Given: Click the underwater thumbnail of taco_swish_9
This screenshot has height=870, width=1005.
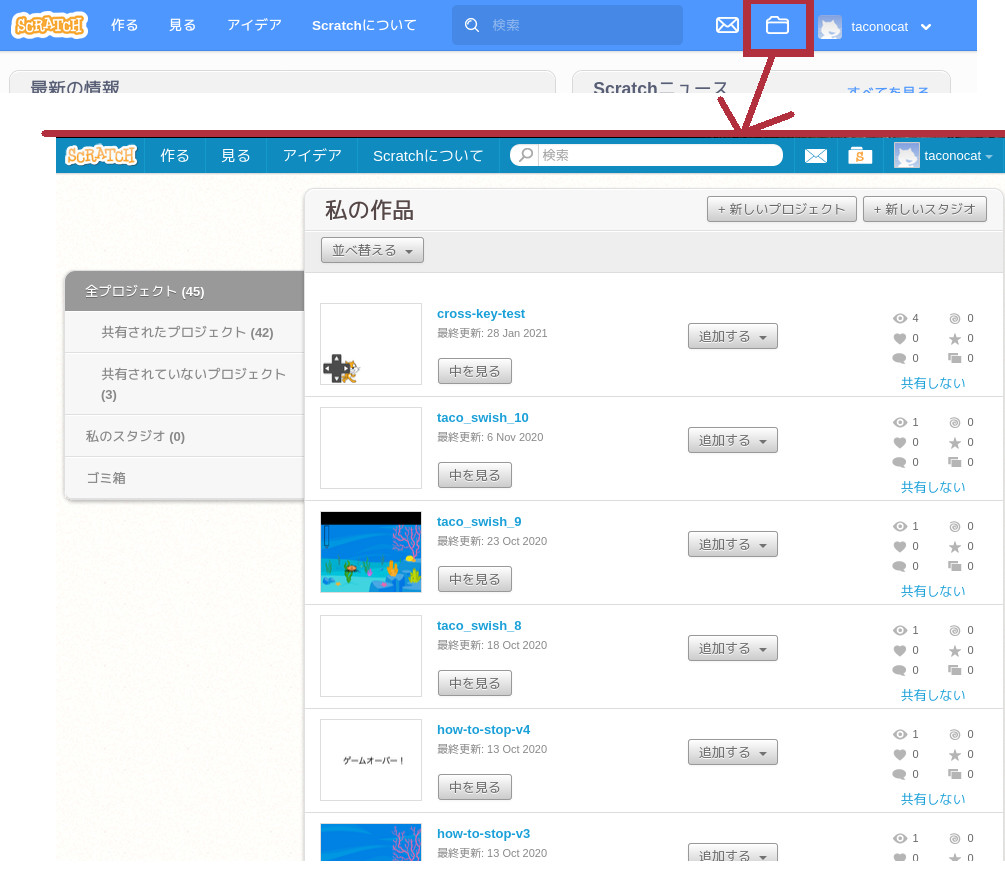Looking at the screenshot, I should tap(371, 551).
